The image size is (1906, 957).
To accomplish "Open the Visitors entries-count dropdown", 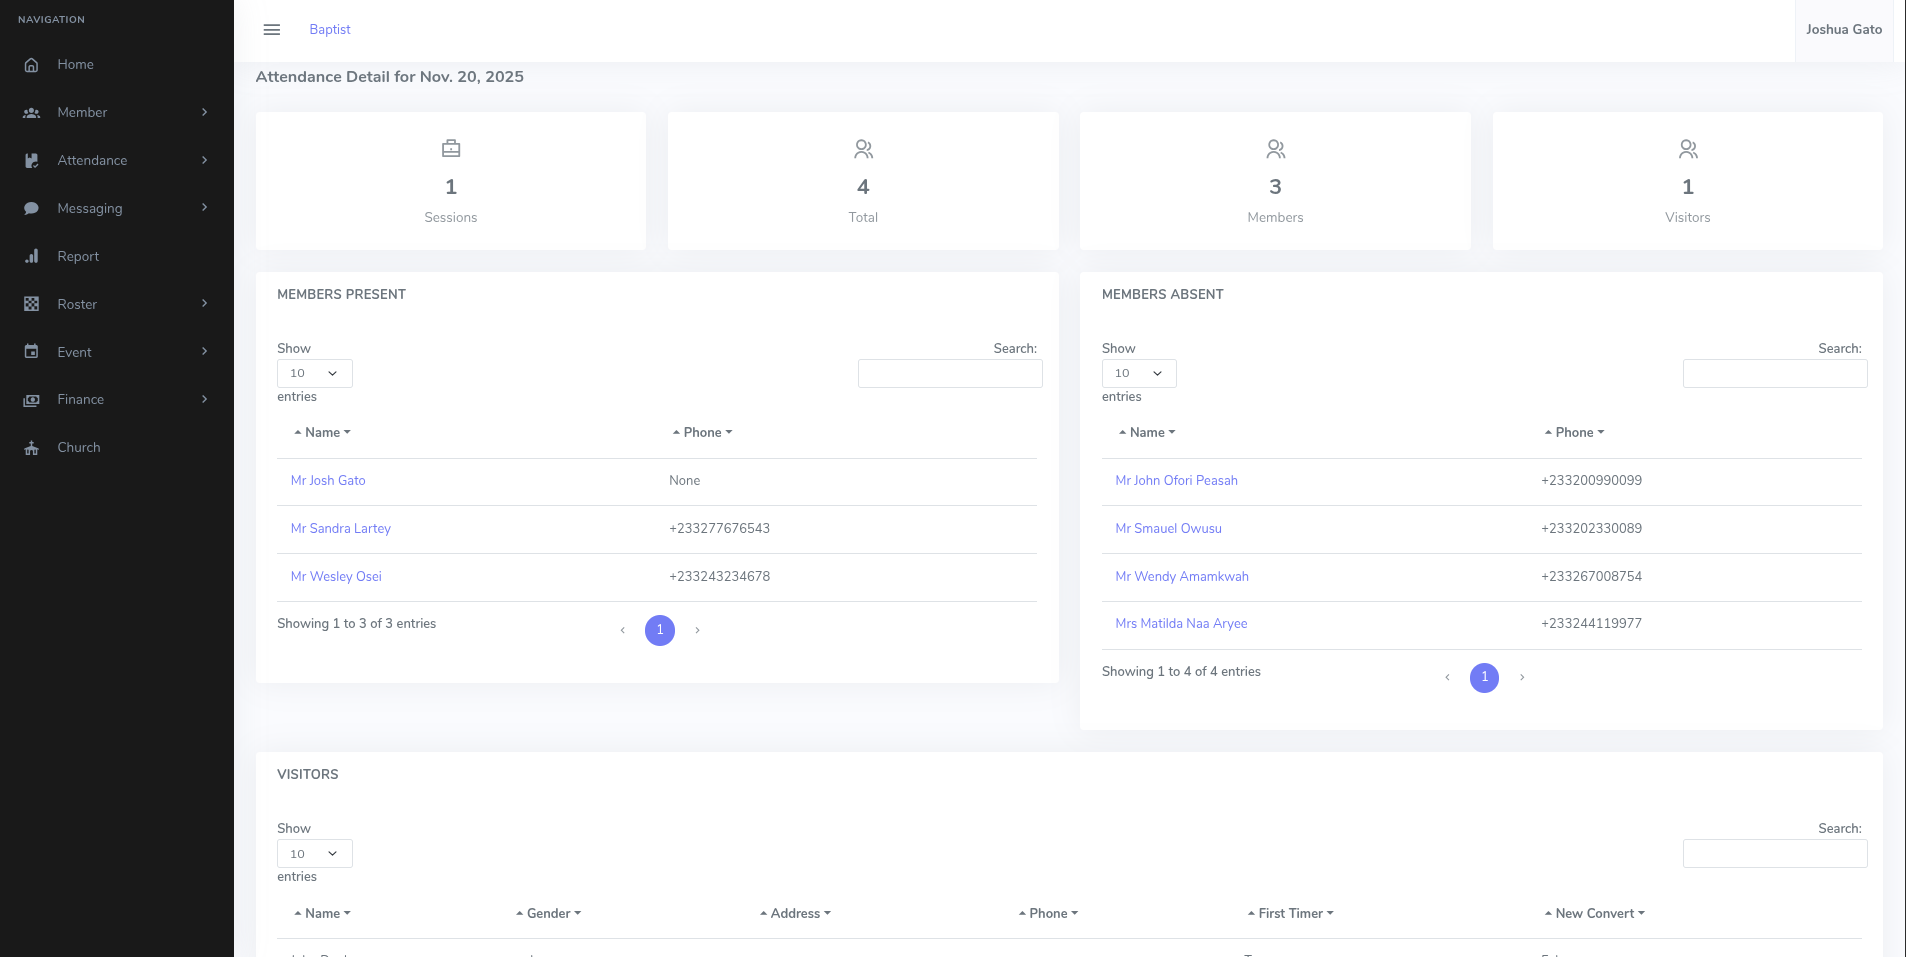I will point(314,854).
